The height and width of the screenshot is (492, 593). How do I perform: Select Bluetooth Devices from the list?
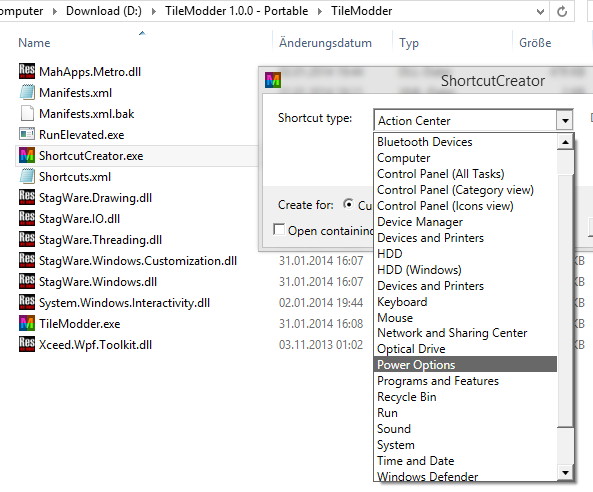coord(465,142)
